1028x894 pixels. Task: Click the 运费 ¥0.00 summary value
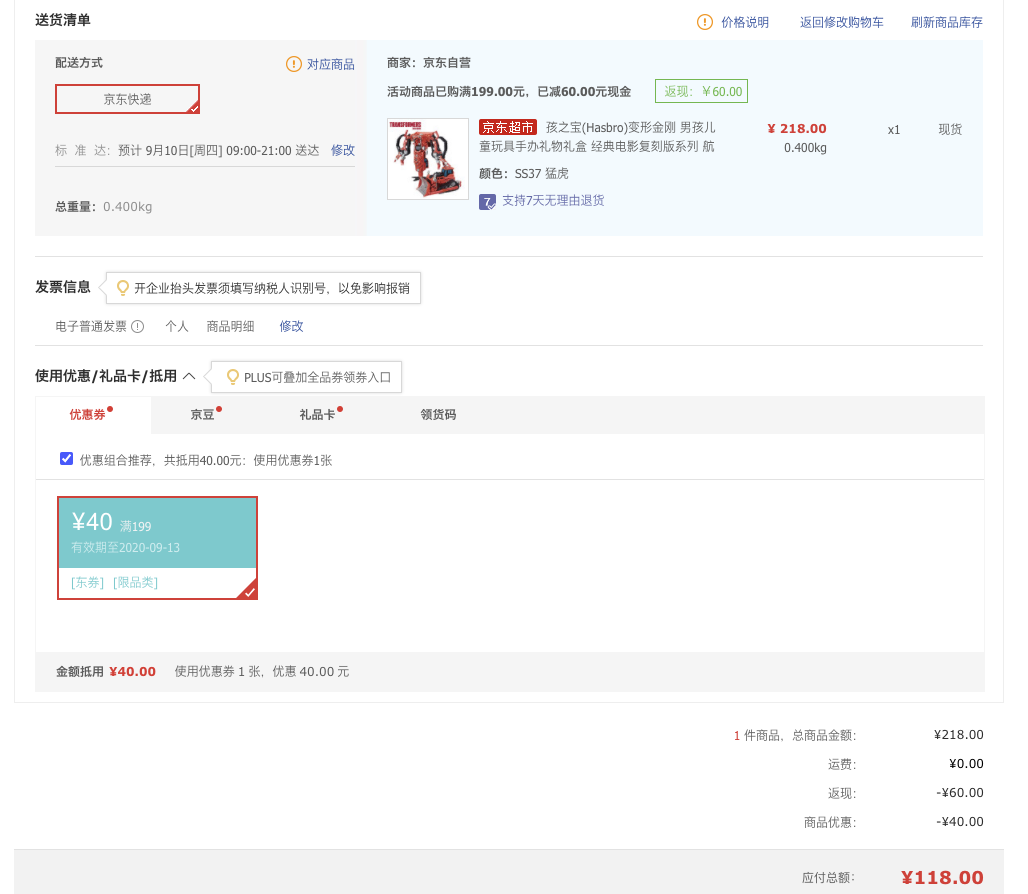(966, 764)
